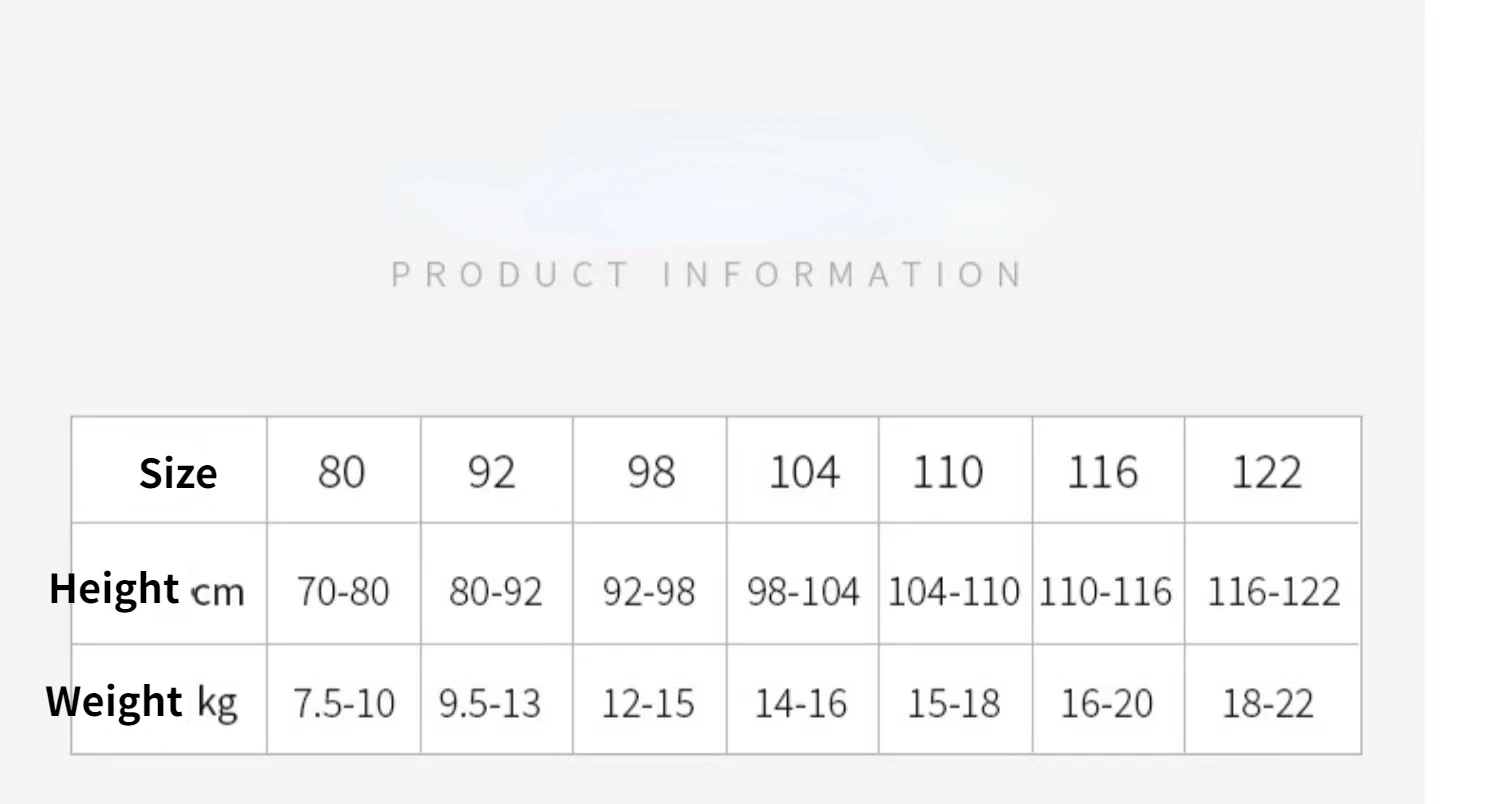Select the size 122 column header
The height and width of the screenshot is (804, 1500).
pos(1267,472)
